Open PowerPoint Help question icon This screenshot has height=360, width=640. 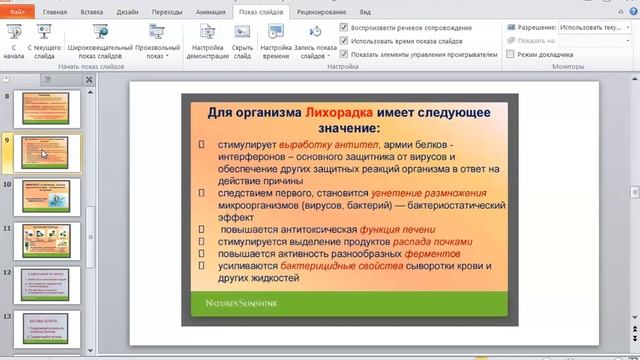(x=633, y=11)
